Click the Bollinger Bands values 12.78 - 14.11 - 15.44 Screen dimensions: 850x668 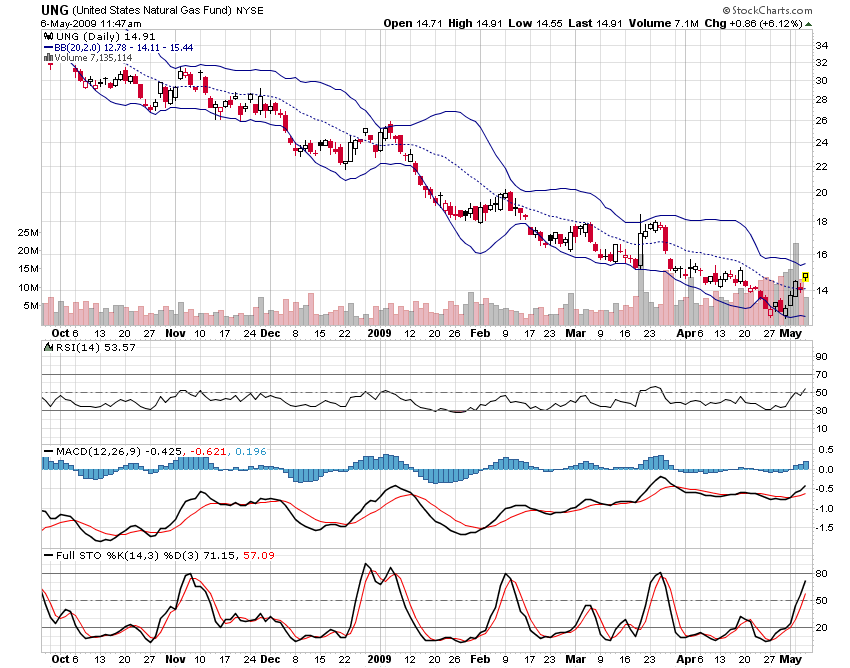[149, 48]
